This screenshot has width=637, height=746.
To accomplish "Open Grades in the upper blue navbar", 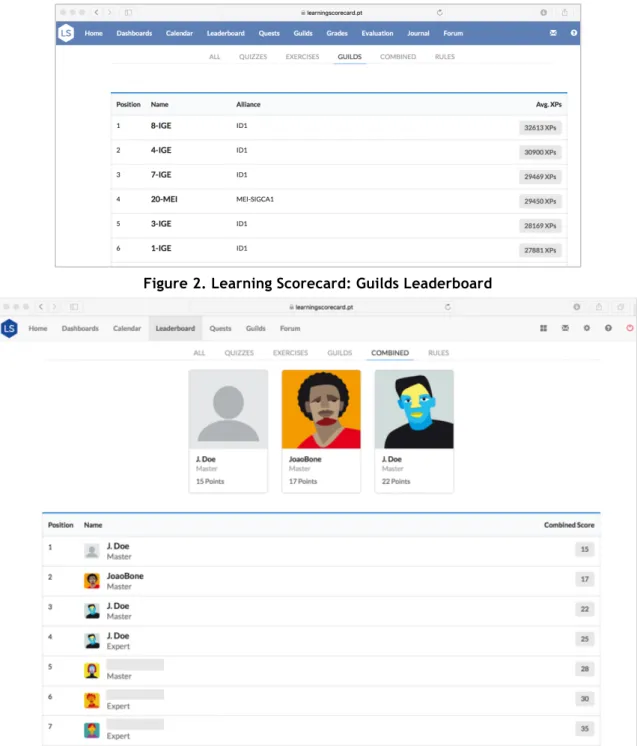I will tap(337, 33).
